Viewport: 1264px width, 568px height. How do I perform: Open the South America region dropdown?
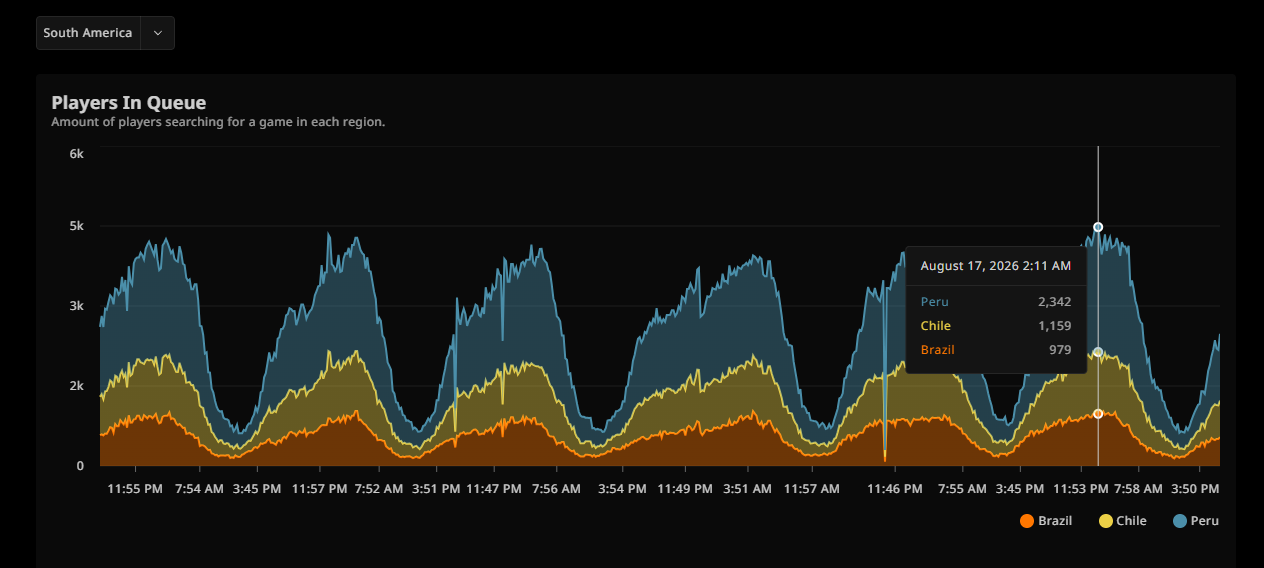(x=105, y=33)
